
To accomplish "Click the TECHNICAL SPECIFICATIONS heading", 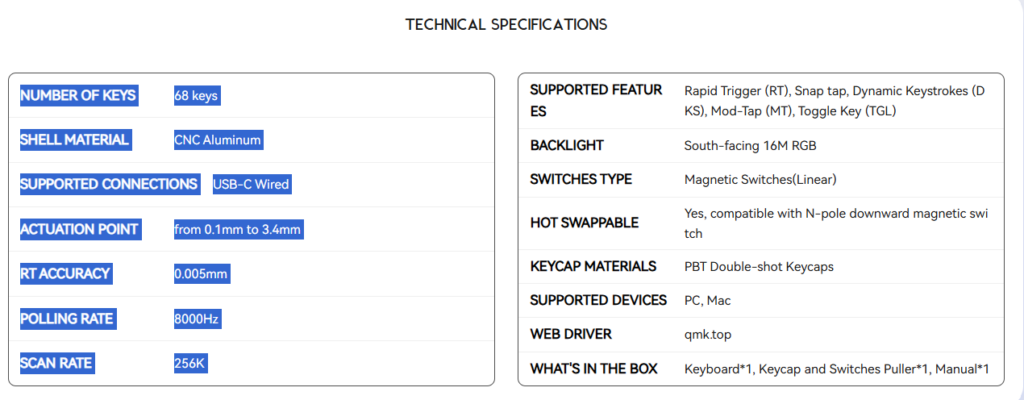I will (x=506, y=25).
